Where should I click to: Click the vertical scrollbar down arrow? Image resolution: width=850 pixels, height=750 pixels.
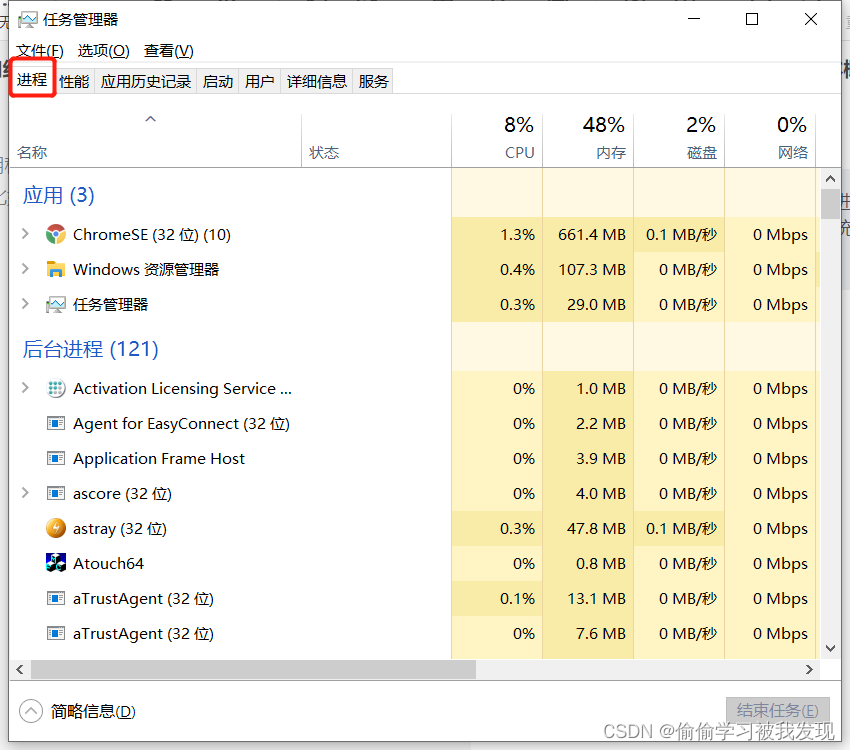pos(830,648)
